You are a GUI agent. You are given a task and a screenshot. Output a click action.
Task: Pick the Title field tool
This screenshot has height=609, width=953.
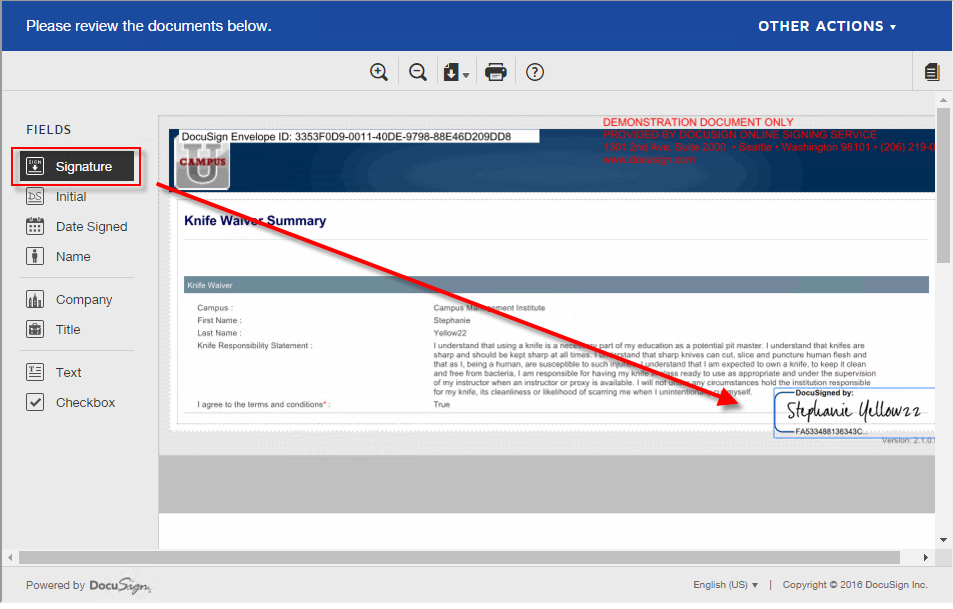(70, 329)
